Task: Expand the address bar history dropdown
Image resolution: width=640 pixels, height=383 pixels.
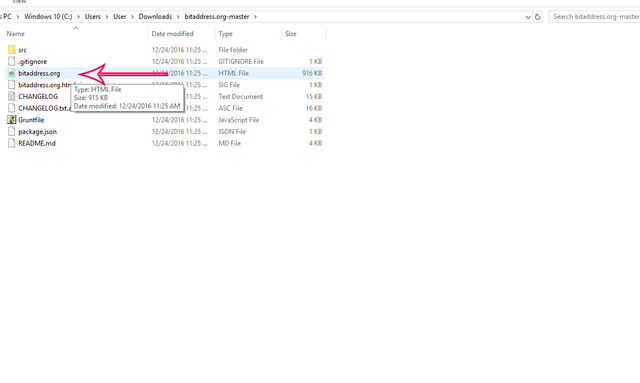Action: 528,17
